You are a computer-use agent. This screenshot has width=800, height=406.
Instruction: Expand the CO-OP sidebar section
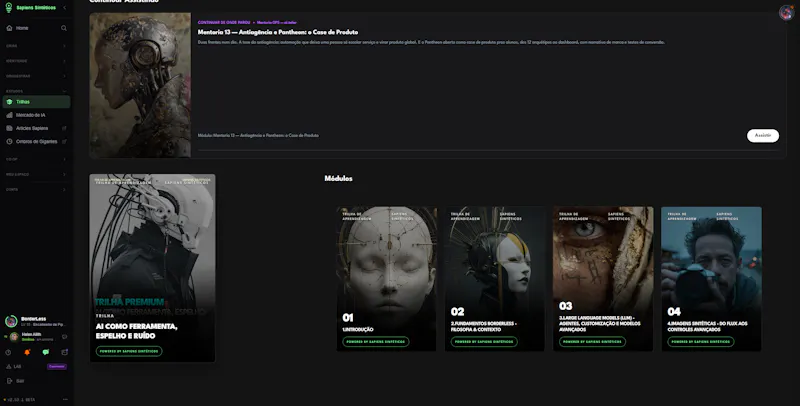36,159
